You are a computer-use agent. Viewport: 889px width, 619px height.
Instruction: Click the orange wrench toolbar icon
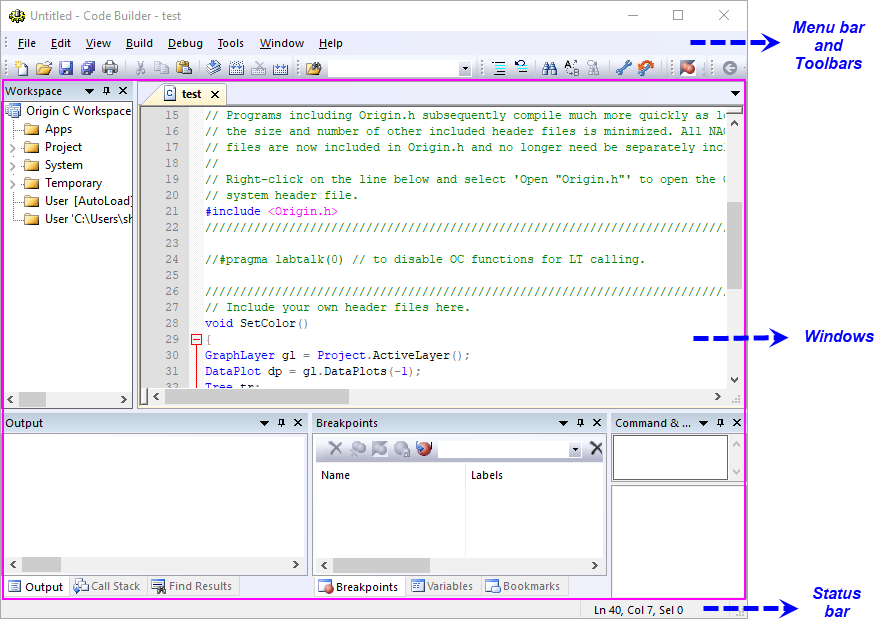646,68
